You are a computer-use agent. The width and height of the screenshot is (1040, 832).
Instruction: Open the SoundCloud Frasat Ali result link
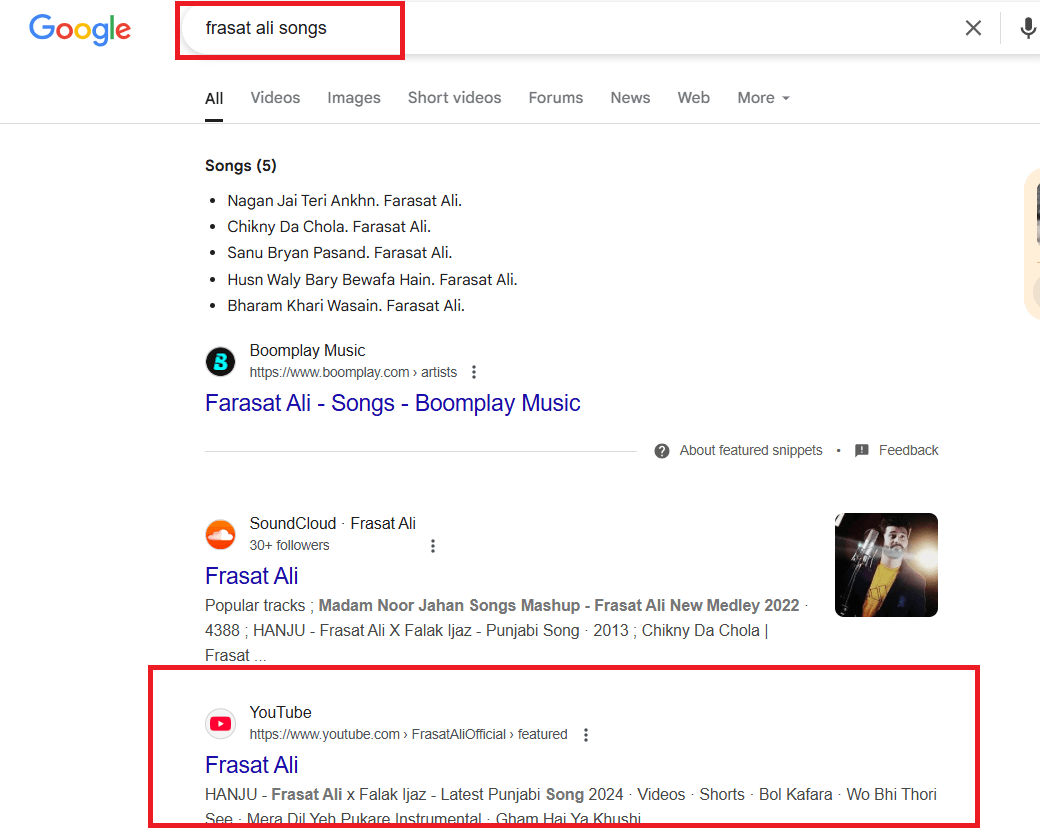coord(251,576)
